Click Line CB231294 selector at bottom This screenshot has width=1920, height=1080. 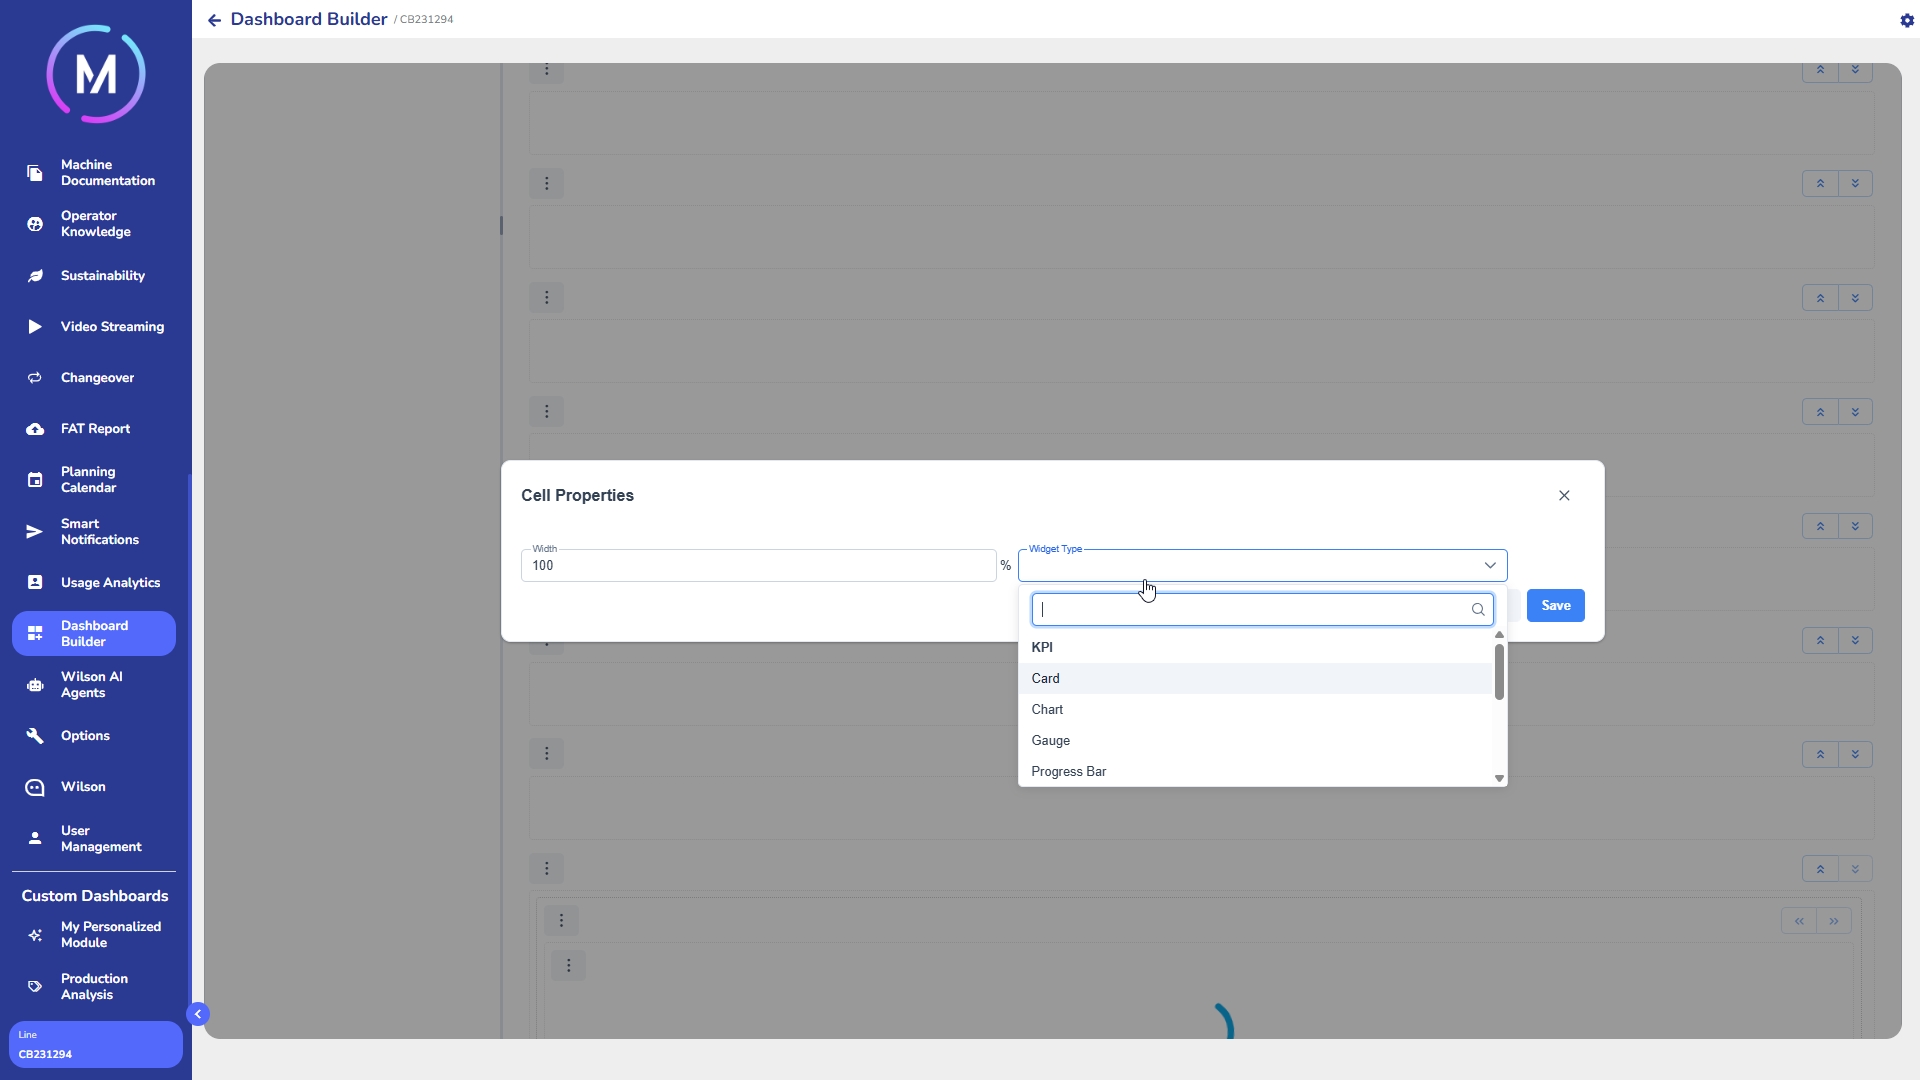[x=95, y=1044]
